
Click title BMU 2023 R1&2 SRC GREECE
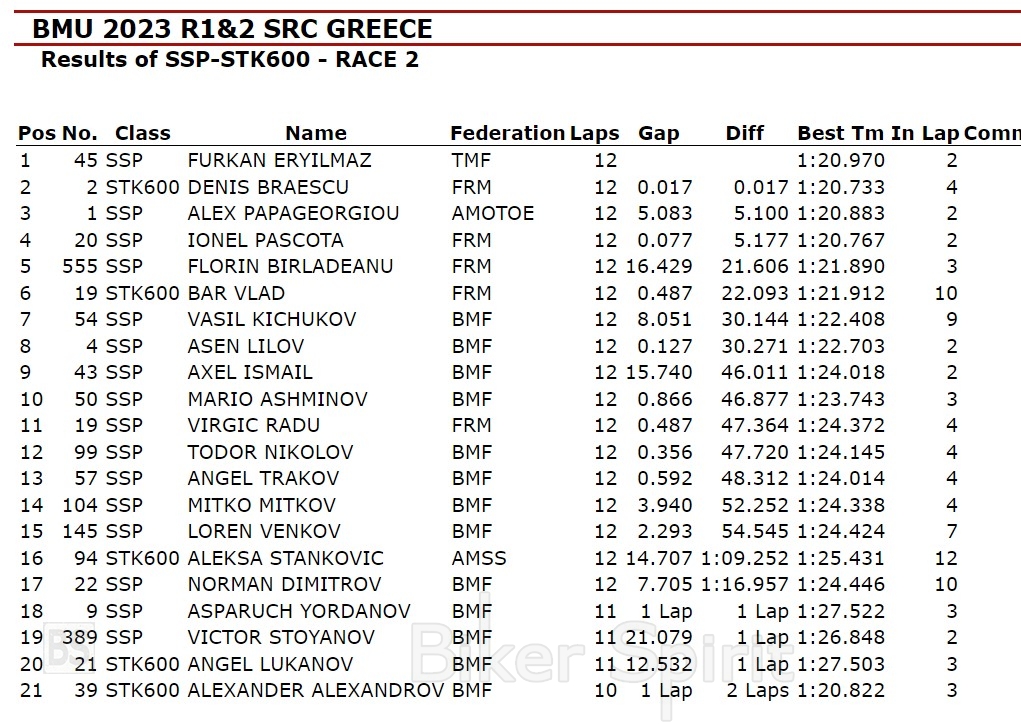pos(232,29)
